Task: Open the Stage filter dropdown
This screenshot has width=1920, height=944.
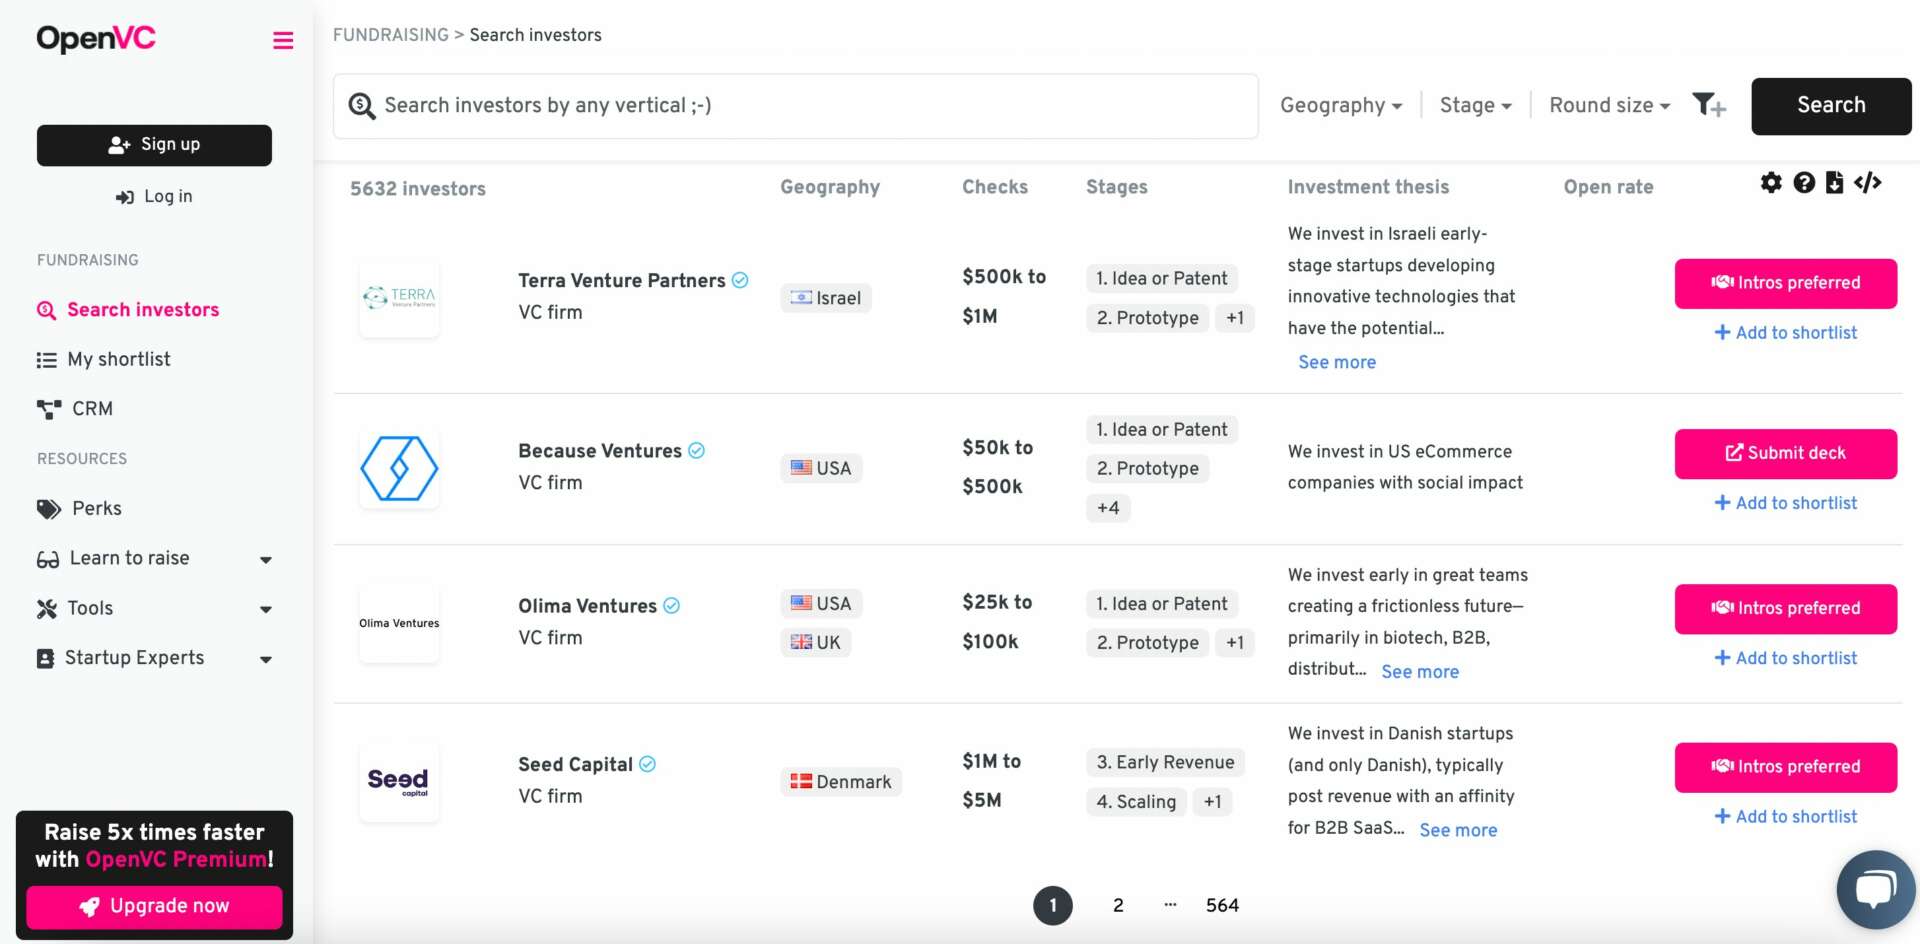Action: [1475, 106]
